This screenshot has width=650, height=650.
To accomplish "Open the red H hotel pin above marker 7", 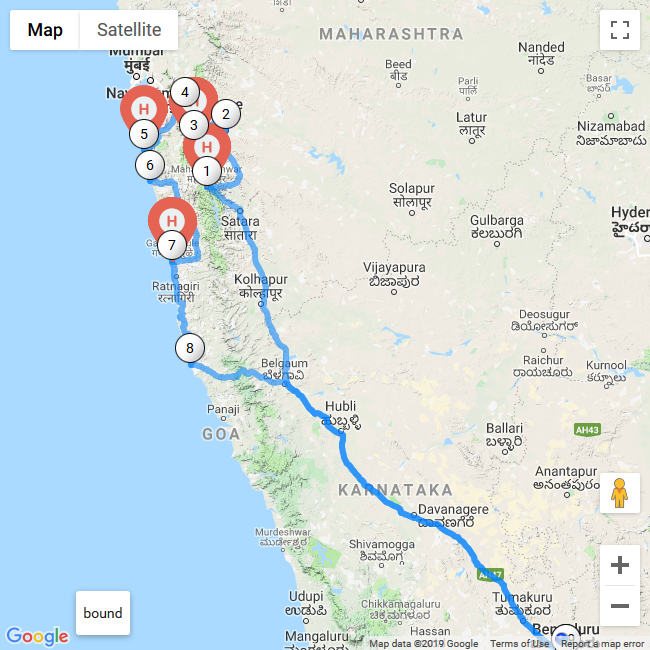I will pyautogui.click(x=172, y=218).
